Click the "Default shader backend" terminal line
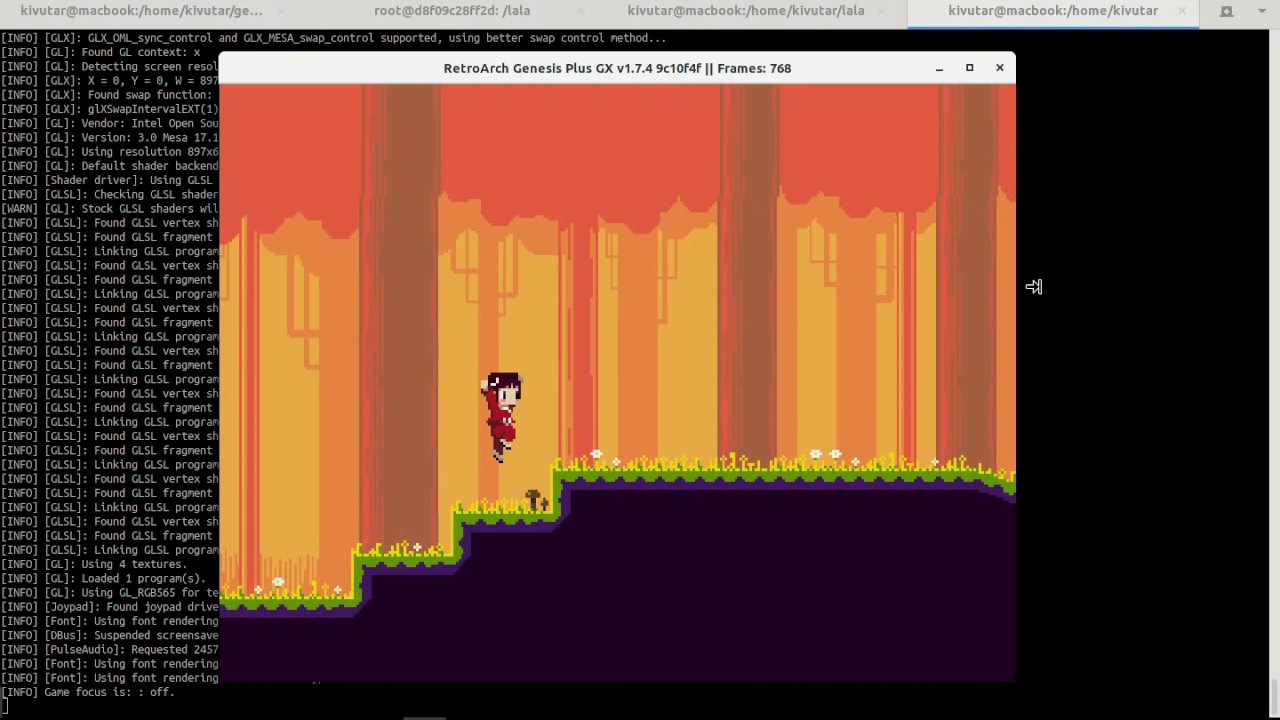Viewport: 1280px width, 720px height. pos(109,166)
